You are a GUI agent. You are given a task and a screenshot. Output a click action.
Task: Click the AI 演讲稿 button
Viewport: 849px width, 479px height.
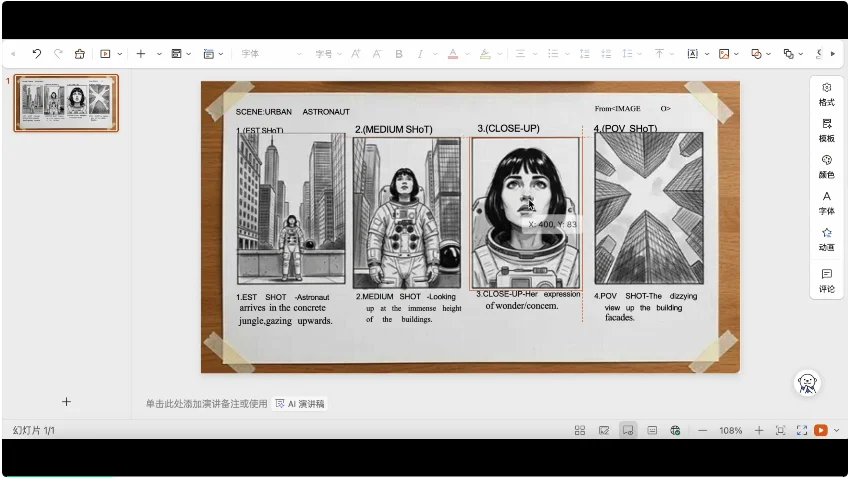point(300,404)
